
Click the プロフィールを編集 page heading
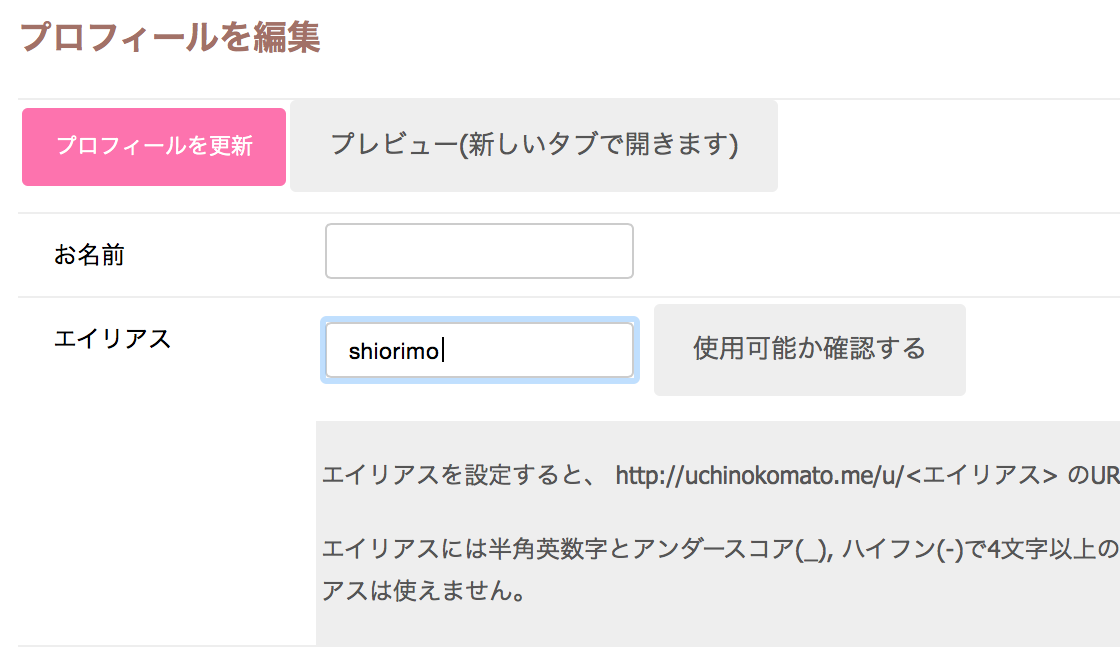tap(170, 37)
